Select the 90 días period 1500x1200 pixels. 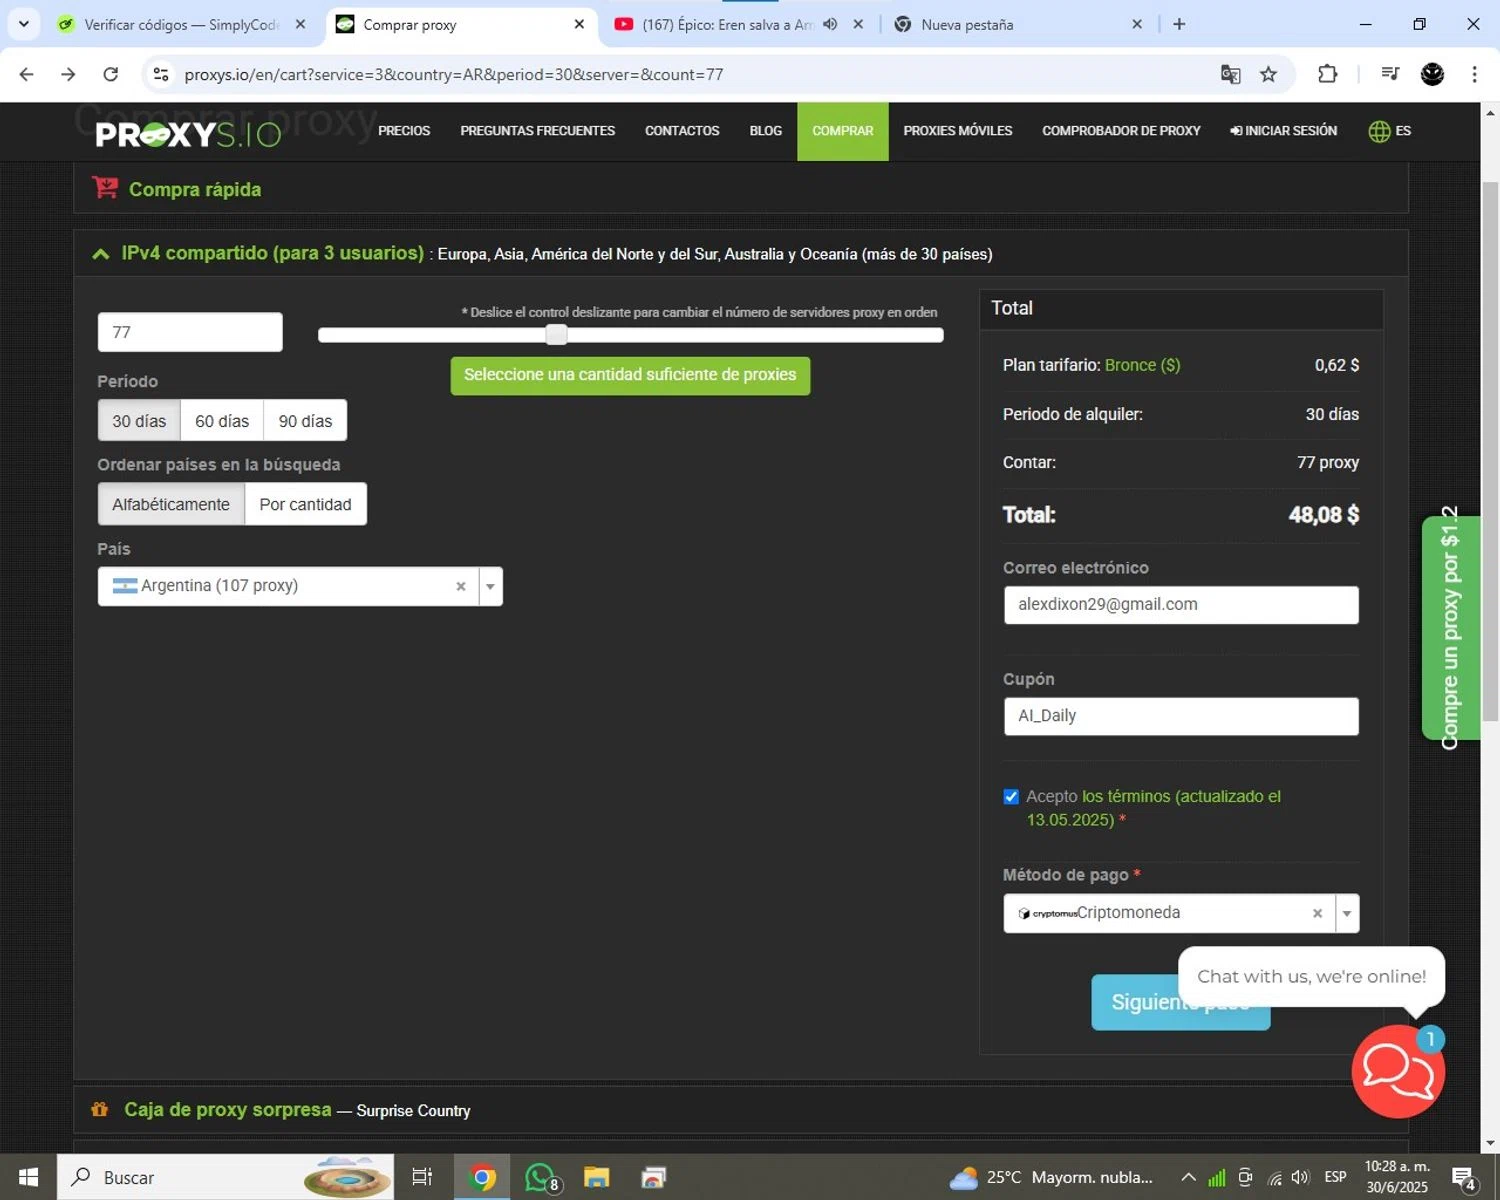point(305,421)
